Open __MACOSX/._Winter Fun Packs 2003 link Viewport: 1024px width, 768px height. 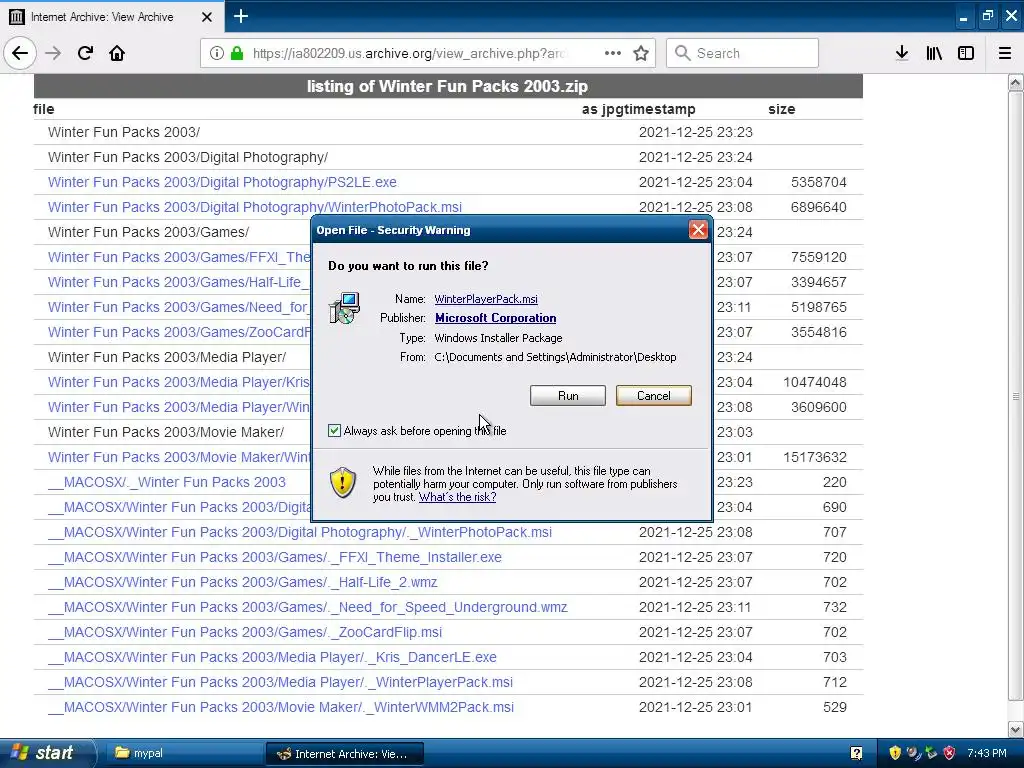[x=167, y=482]
